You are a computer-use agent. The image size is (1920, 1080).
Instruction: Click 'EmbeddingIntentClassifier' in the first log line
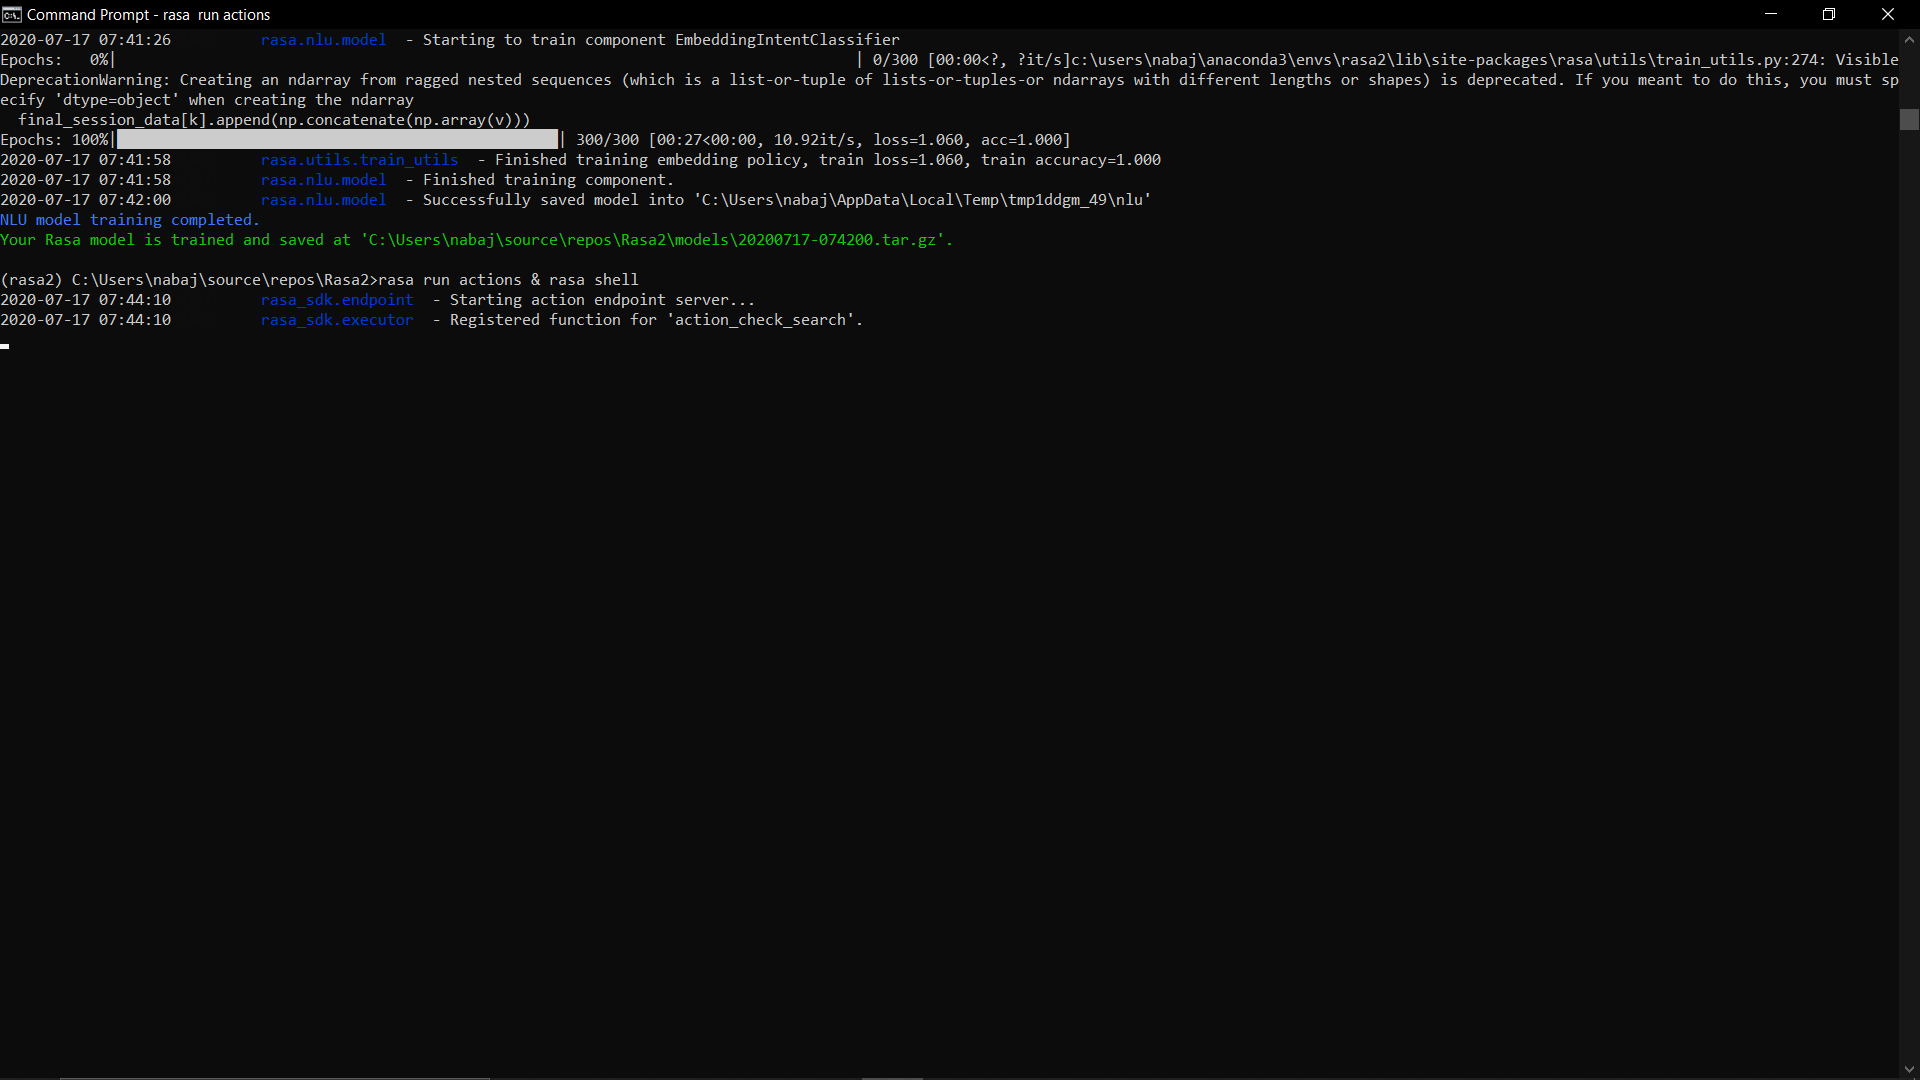coord(787,40)
